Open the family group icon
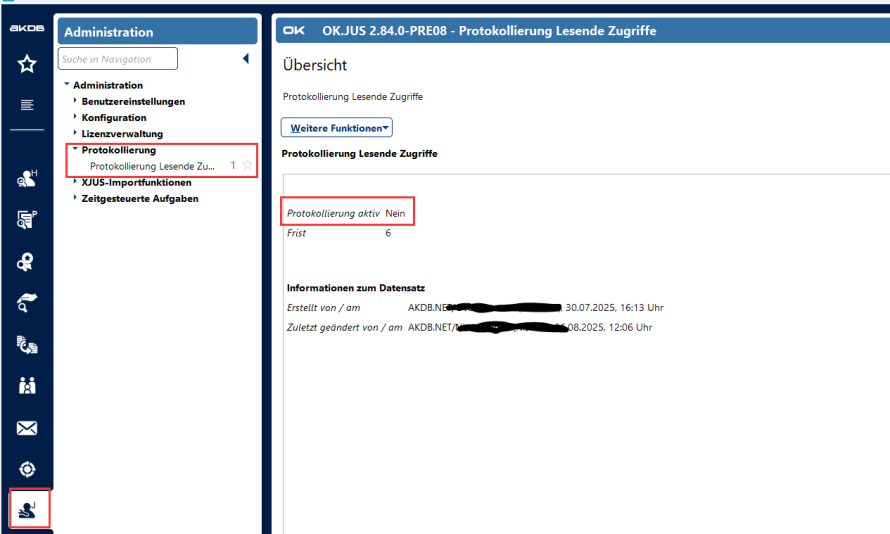This screenshot has height=534, width=890. (x=27, y=386)
